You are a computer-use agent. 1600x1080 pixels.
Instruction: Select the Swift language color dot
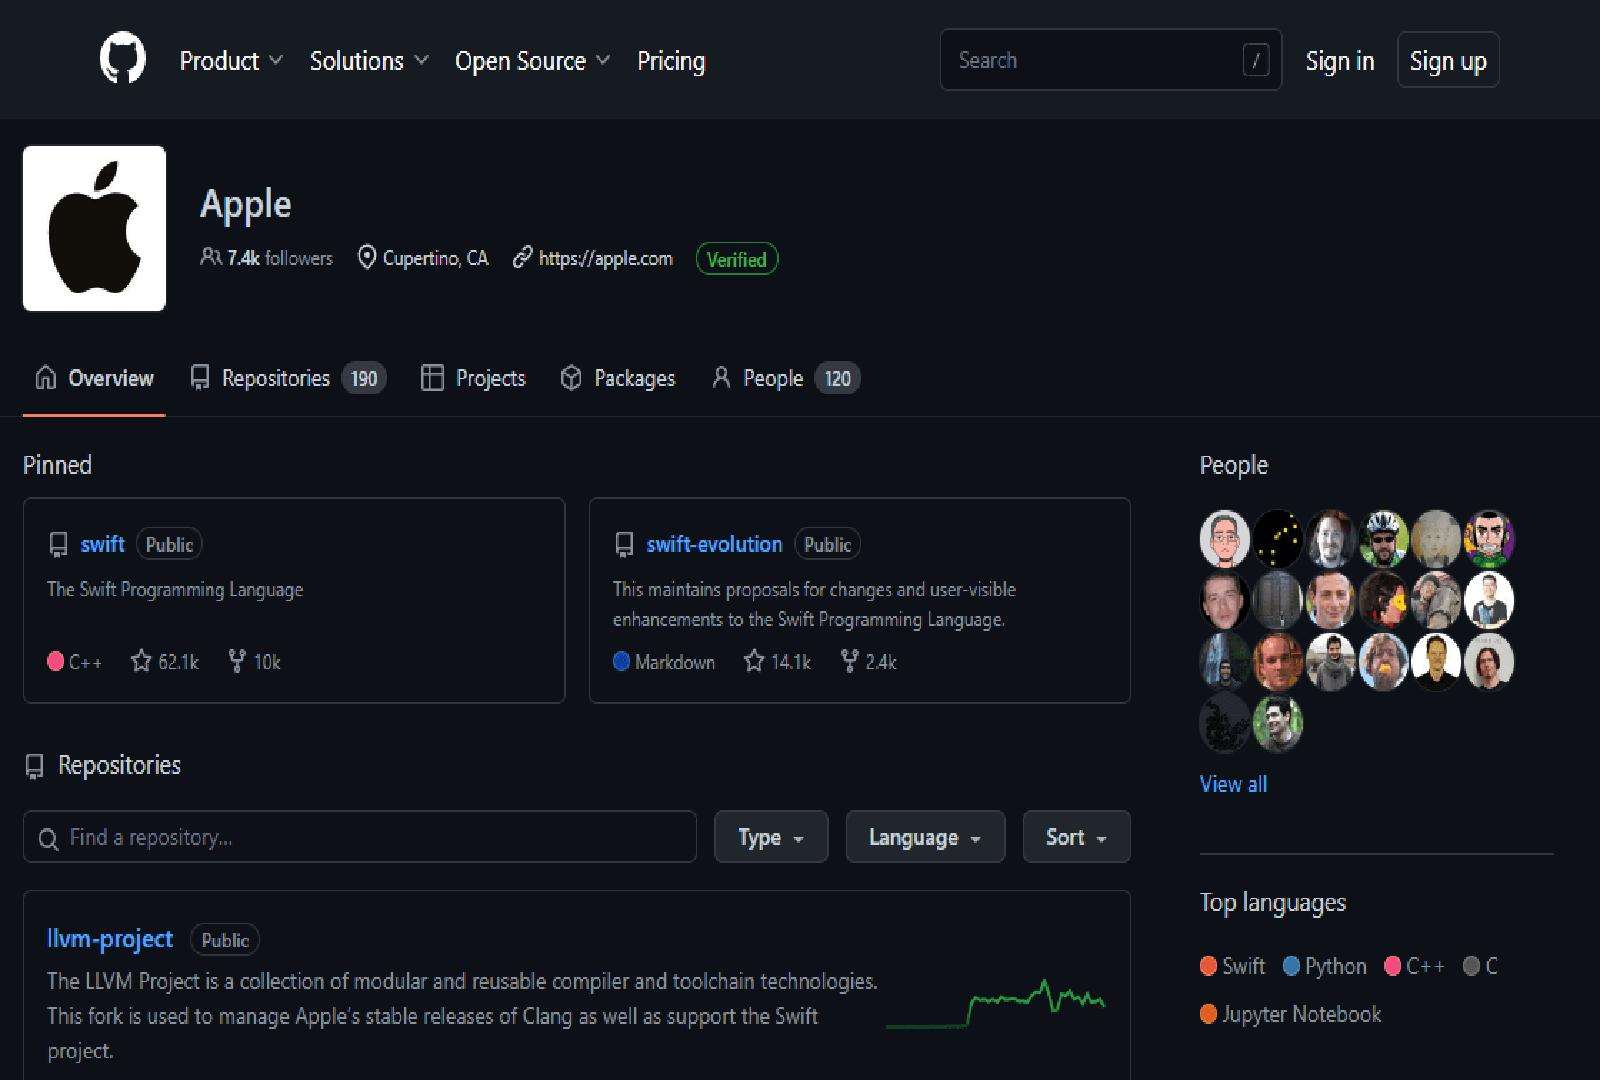[x=1208, y=966]
